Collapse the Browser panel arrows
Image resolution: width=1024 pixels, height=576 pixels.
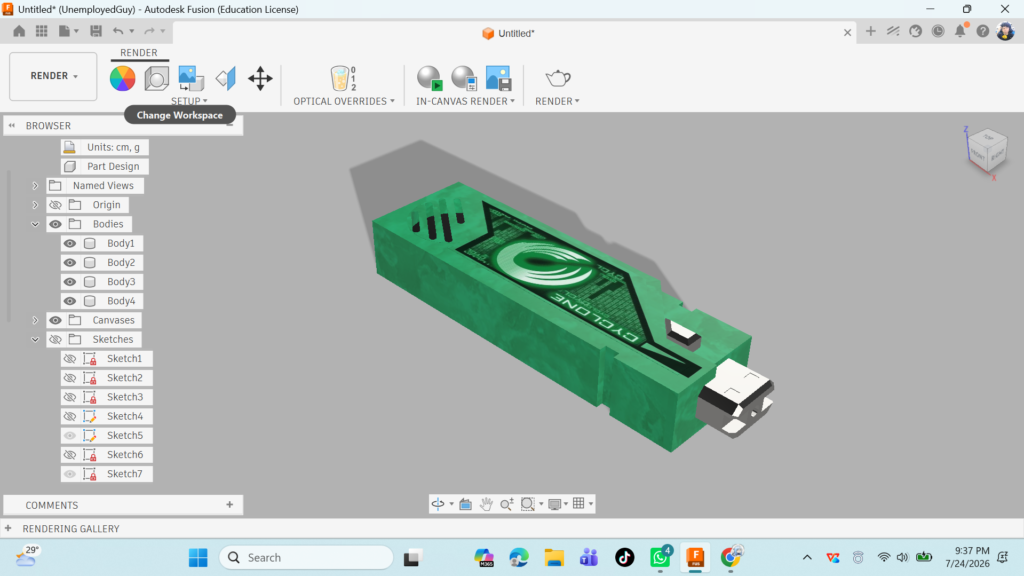[12, 125]
